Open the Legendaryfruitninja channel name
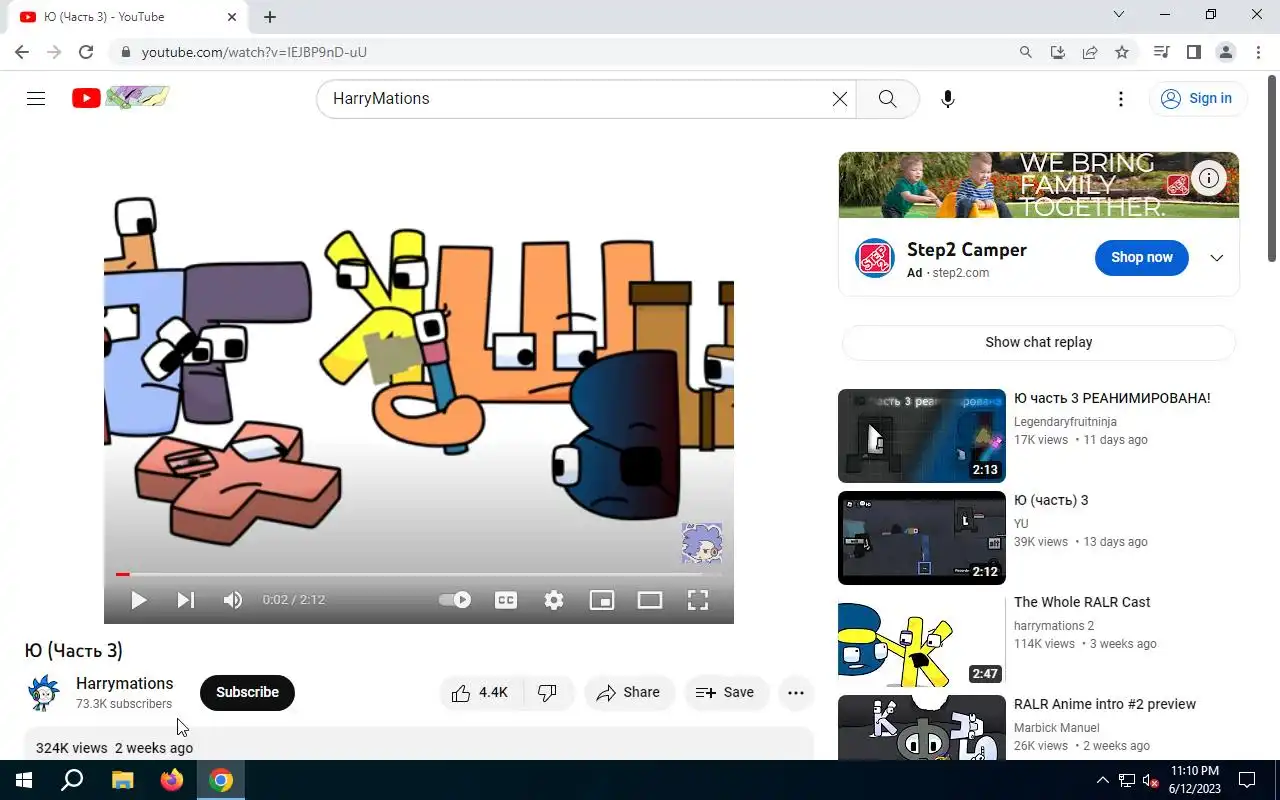The width and height of the screenshot is (1280, 800). (1065, 422)
